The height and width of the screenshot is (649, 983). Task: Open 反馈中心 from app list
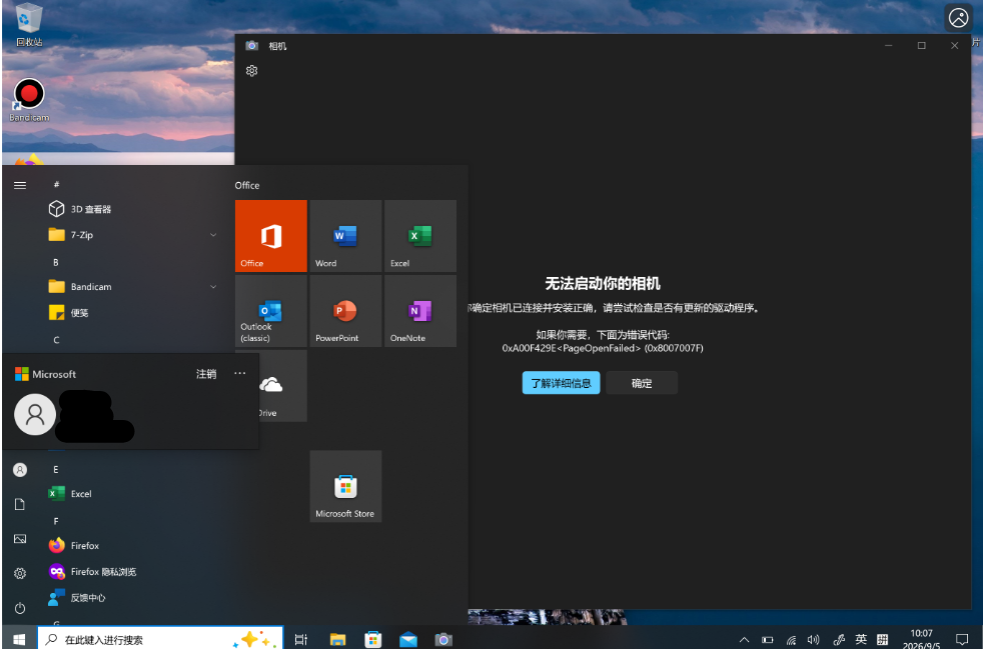pyautogui.click(x=134, y=598)
